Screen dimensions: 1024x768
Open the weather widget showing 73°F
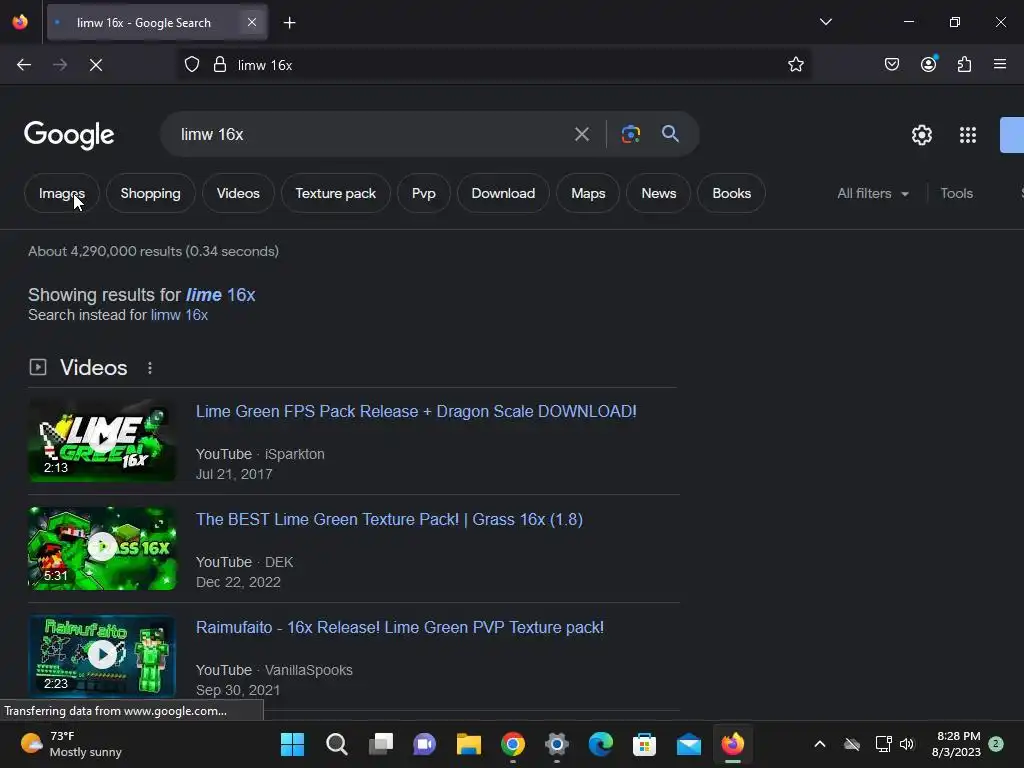click(x=71, y=744)
